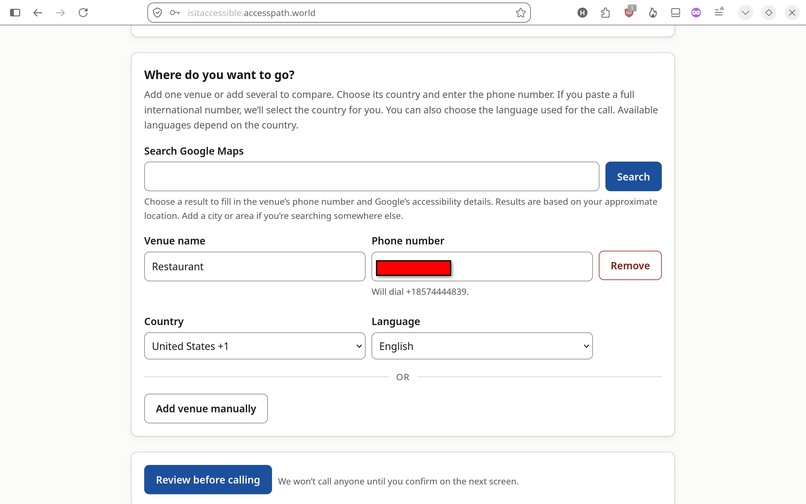Screen dimensions: 806x504
Task: Open the tab view toolbar icon
Action: tap(675, 13)
